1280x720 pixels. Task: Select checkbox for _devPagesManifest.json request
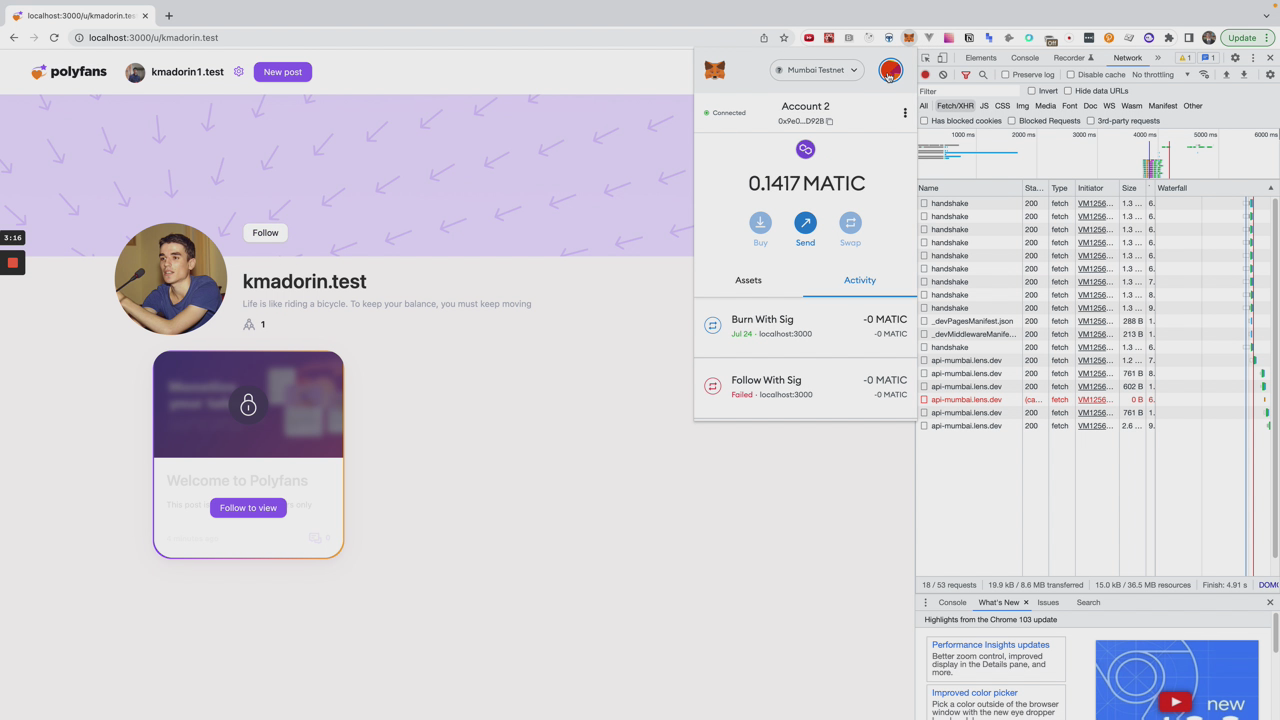point(924,321)
